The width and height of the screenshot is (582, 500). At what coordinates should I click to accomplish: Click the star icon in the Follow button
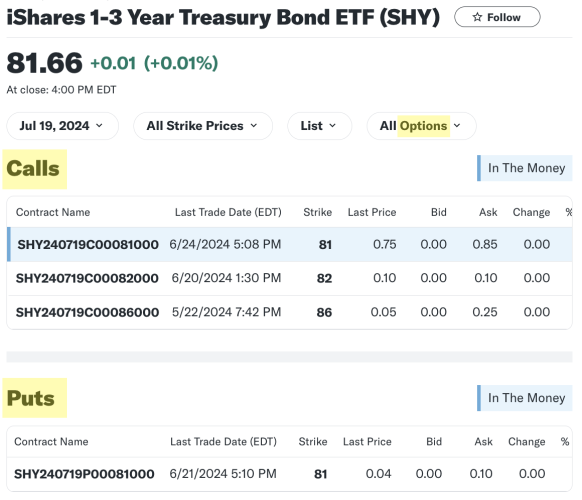[477, 17]
